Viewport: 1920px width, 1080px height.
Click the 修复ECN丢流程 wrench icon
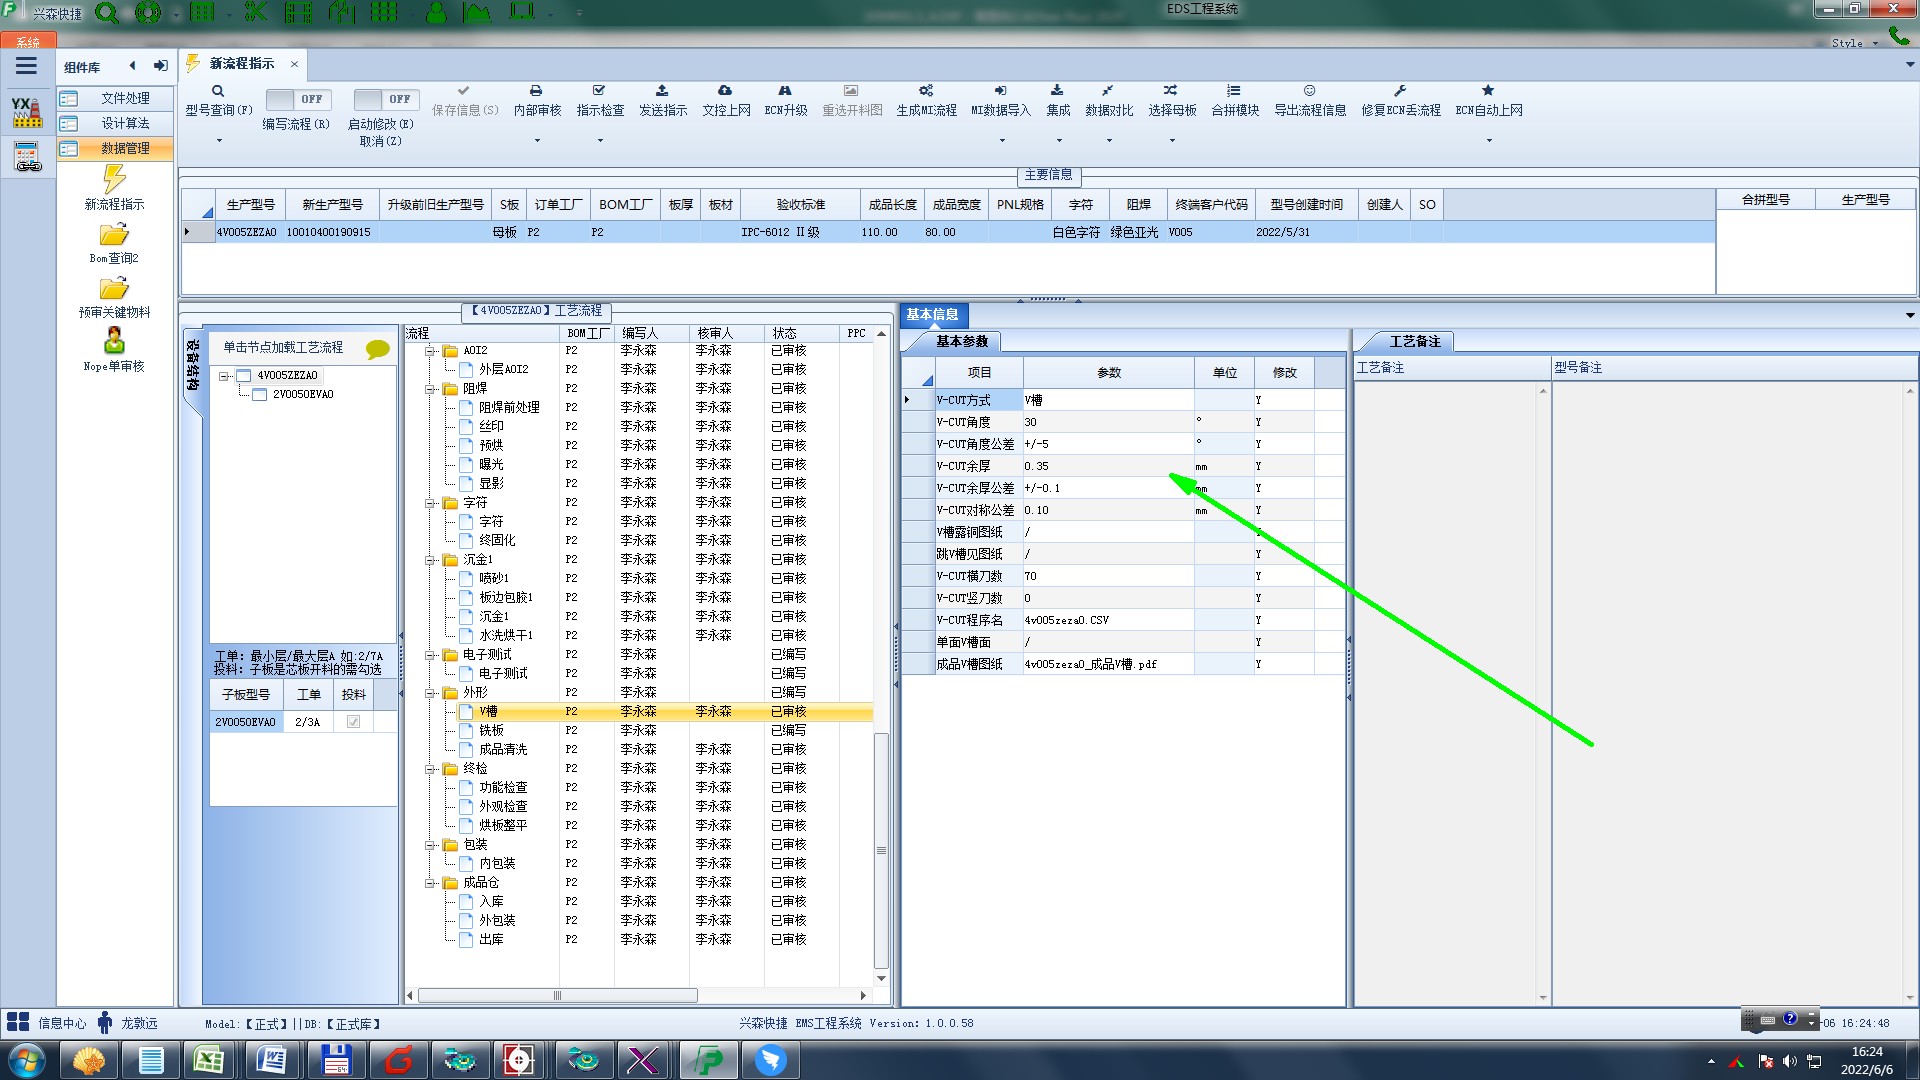coord(1400,91)
